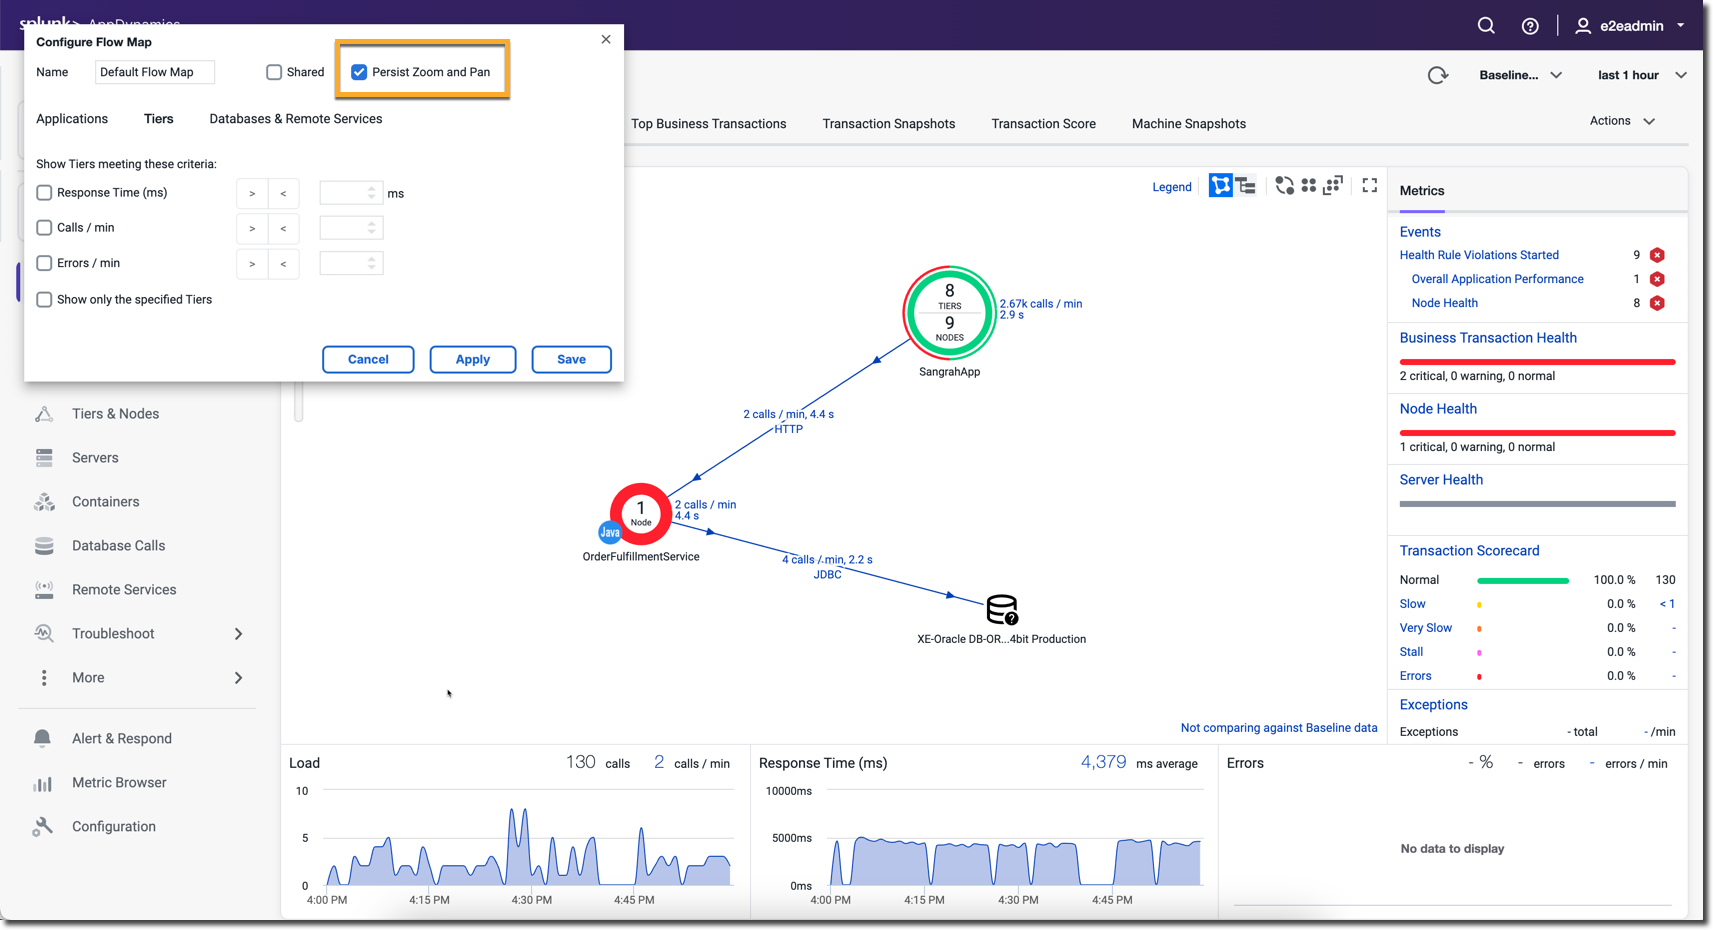
Task: Select less-than for Errors / min
Action: click(284, 264)
